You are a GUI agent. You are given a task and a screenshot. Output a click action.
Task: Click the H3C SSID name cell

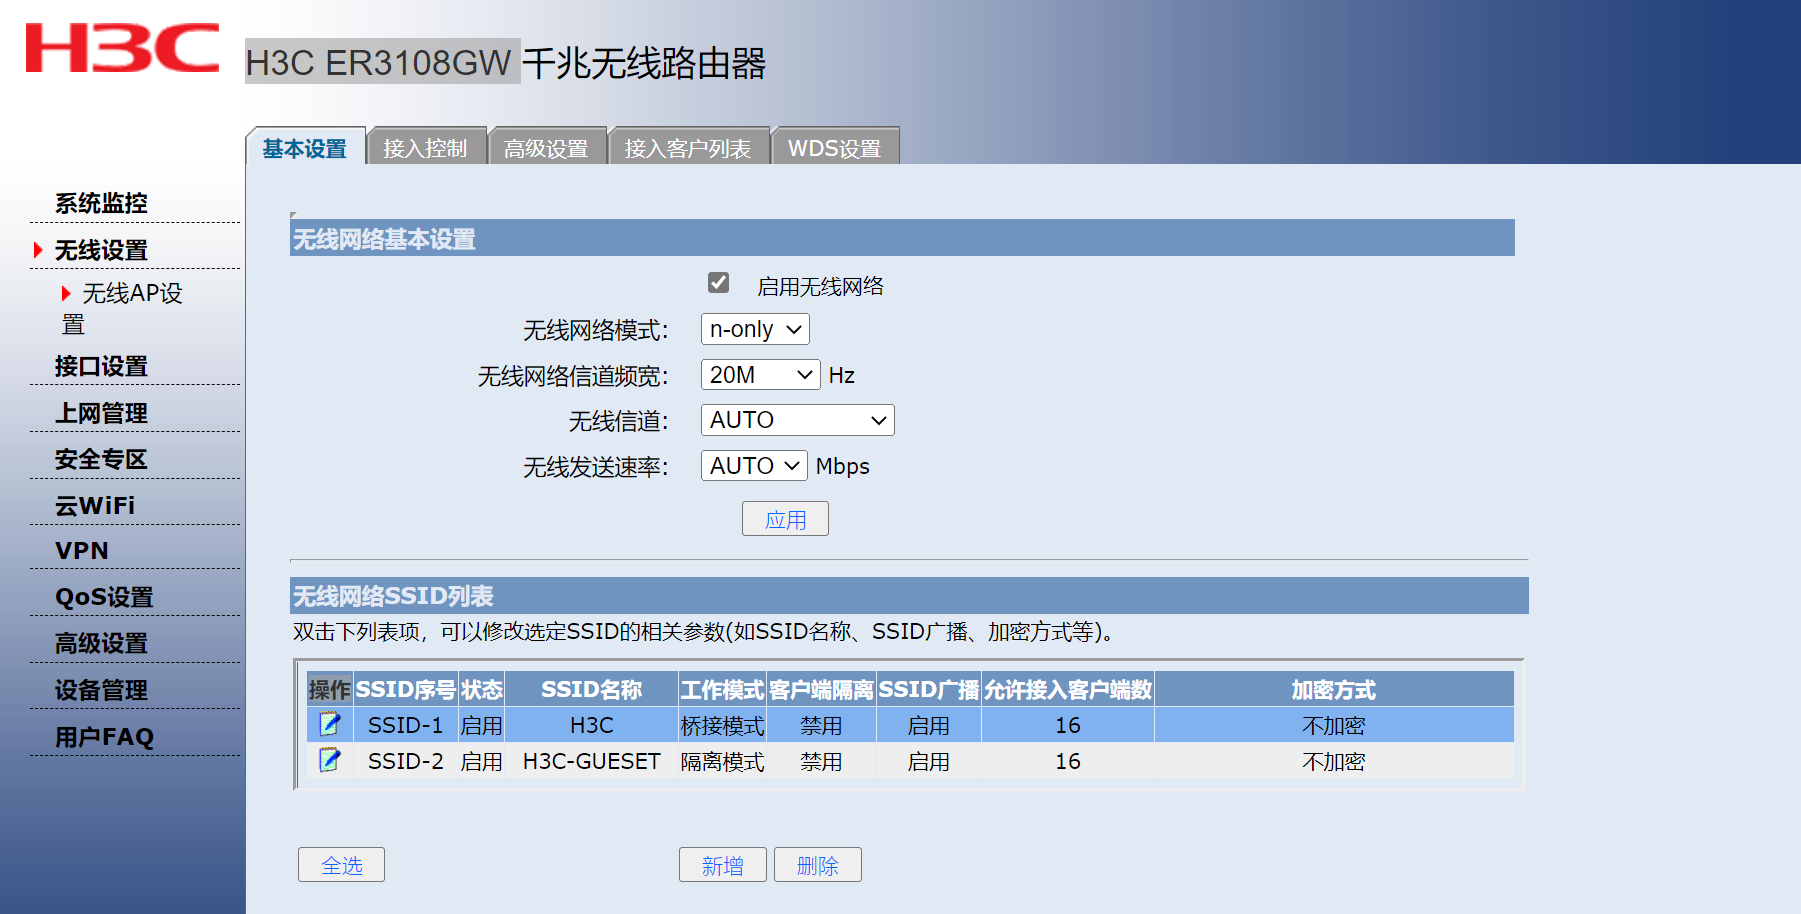(592, 725)
